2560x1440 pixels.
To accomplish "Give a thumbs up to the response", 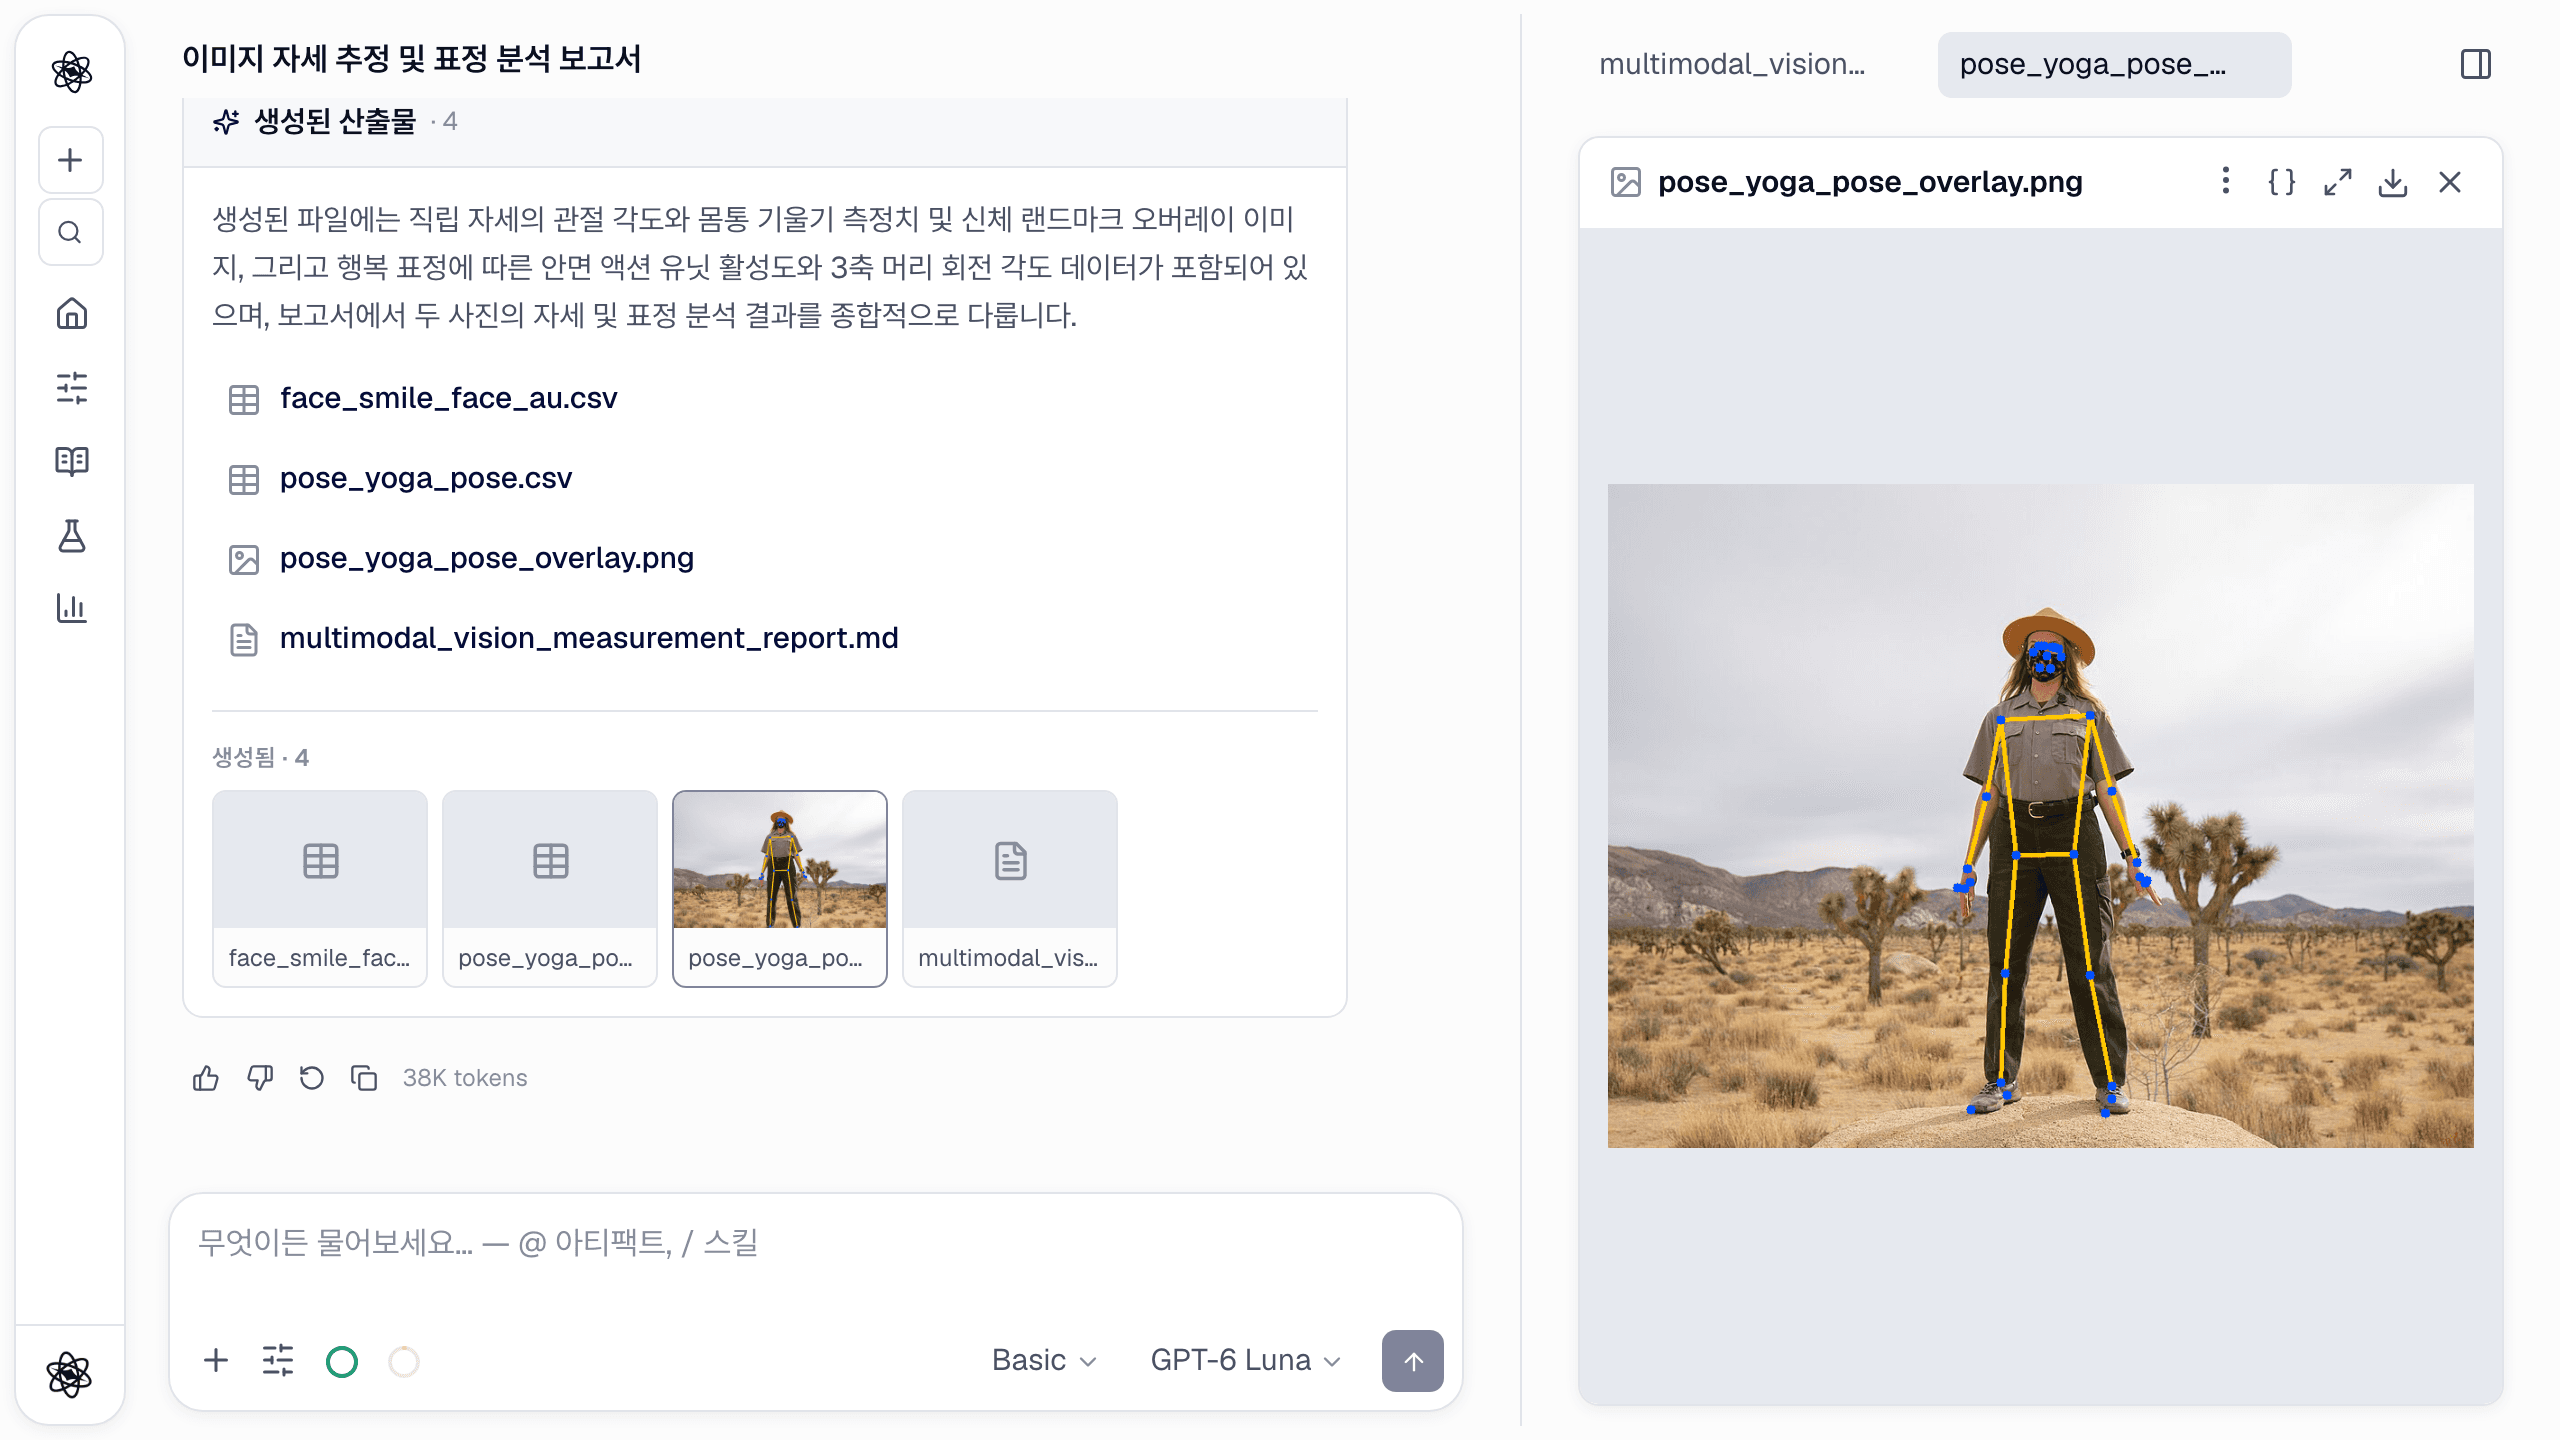I will pyautogui.click(x=206, y=1078).
